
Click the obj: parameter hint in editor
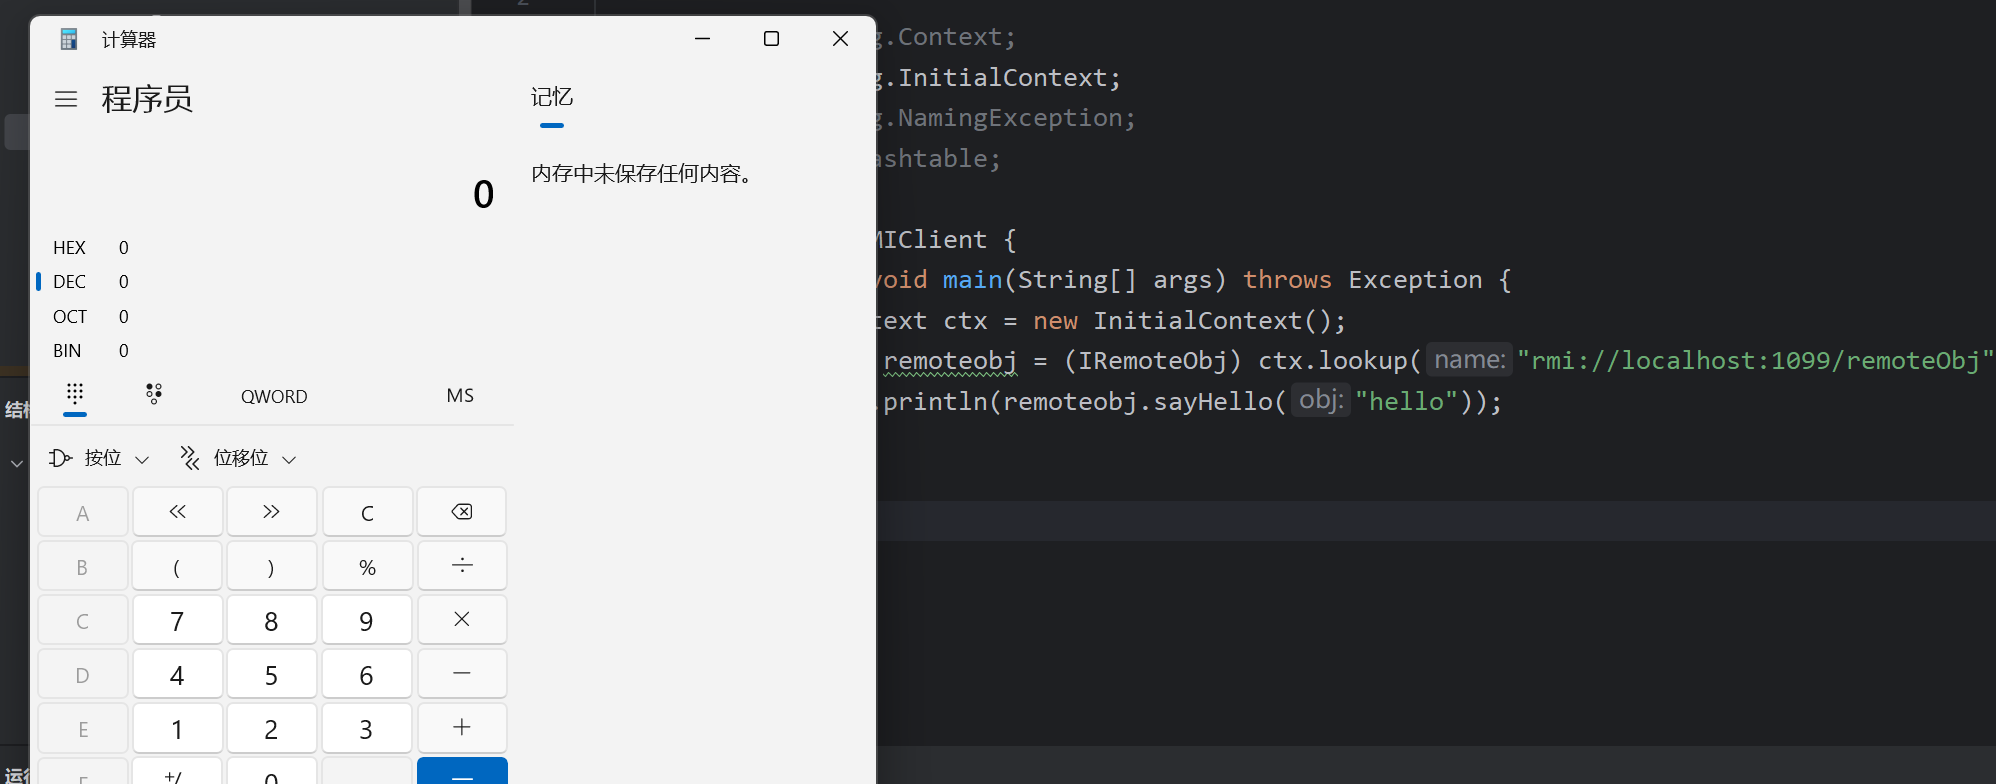coord(1320,400)
